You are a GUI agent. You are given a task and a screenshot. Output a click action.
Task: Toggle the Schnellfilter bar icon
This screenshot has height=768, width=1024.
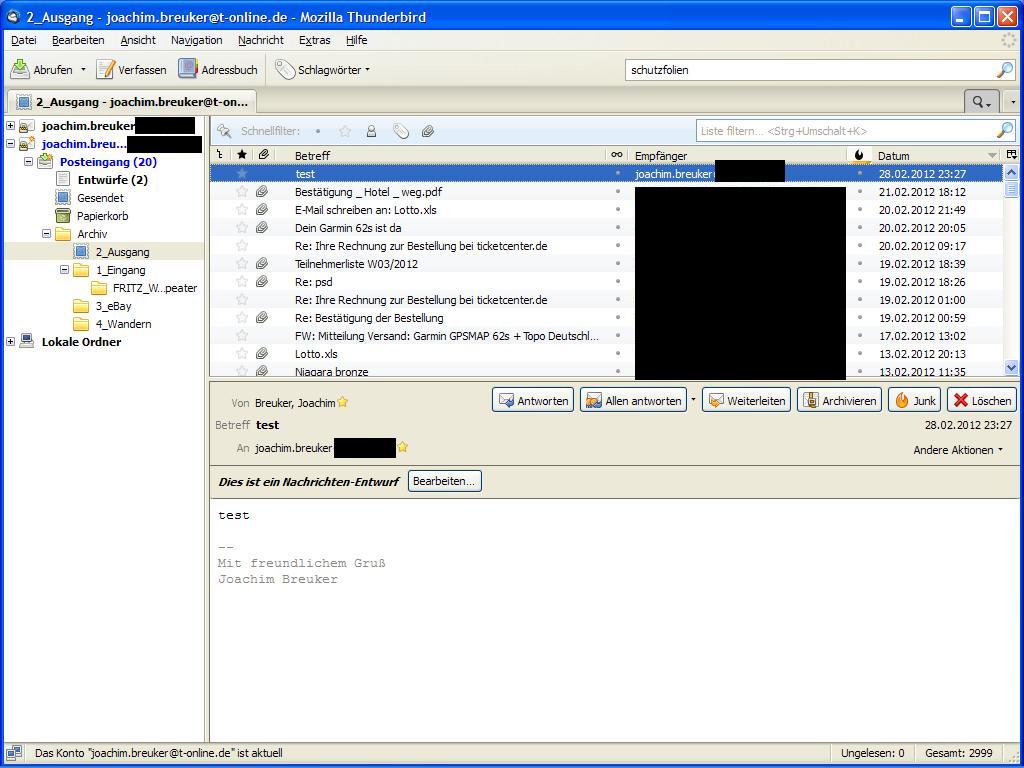225,131
